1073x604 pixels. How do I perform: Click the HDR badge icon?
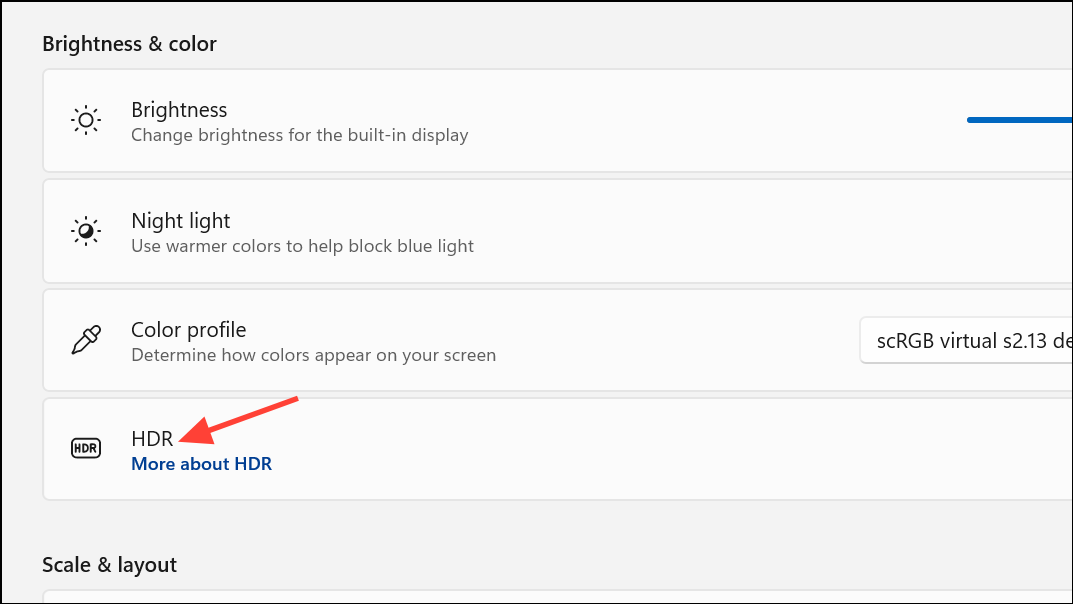(86, 448)
